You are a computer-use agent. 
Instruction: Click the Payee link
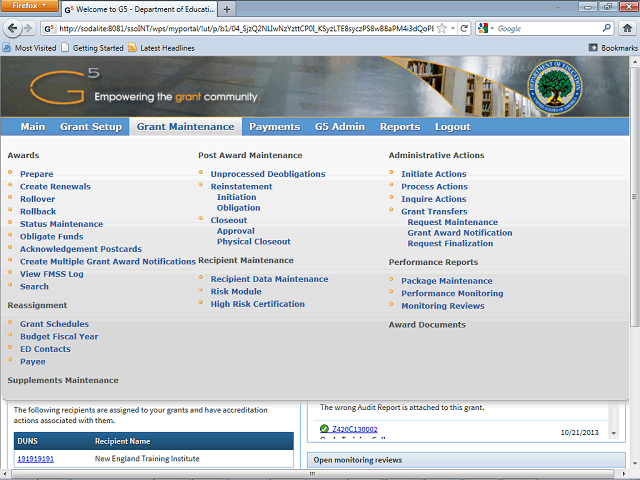coord(33,362)
